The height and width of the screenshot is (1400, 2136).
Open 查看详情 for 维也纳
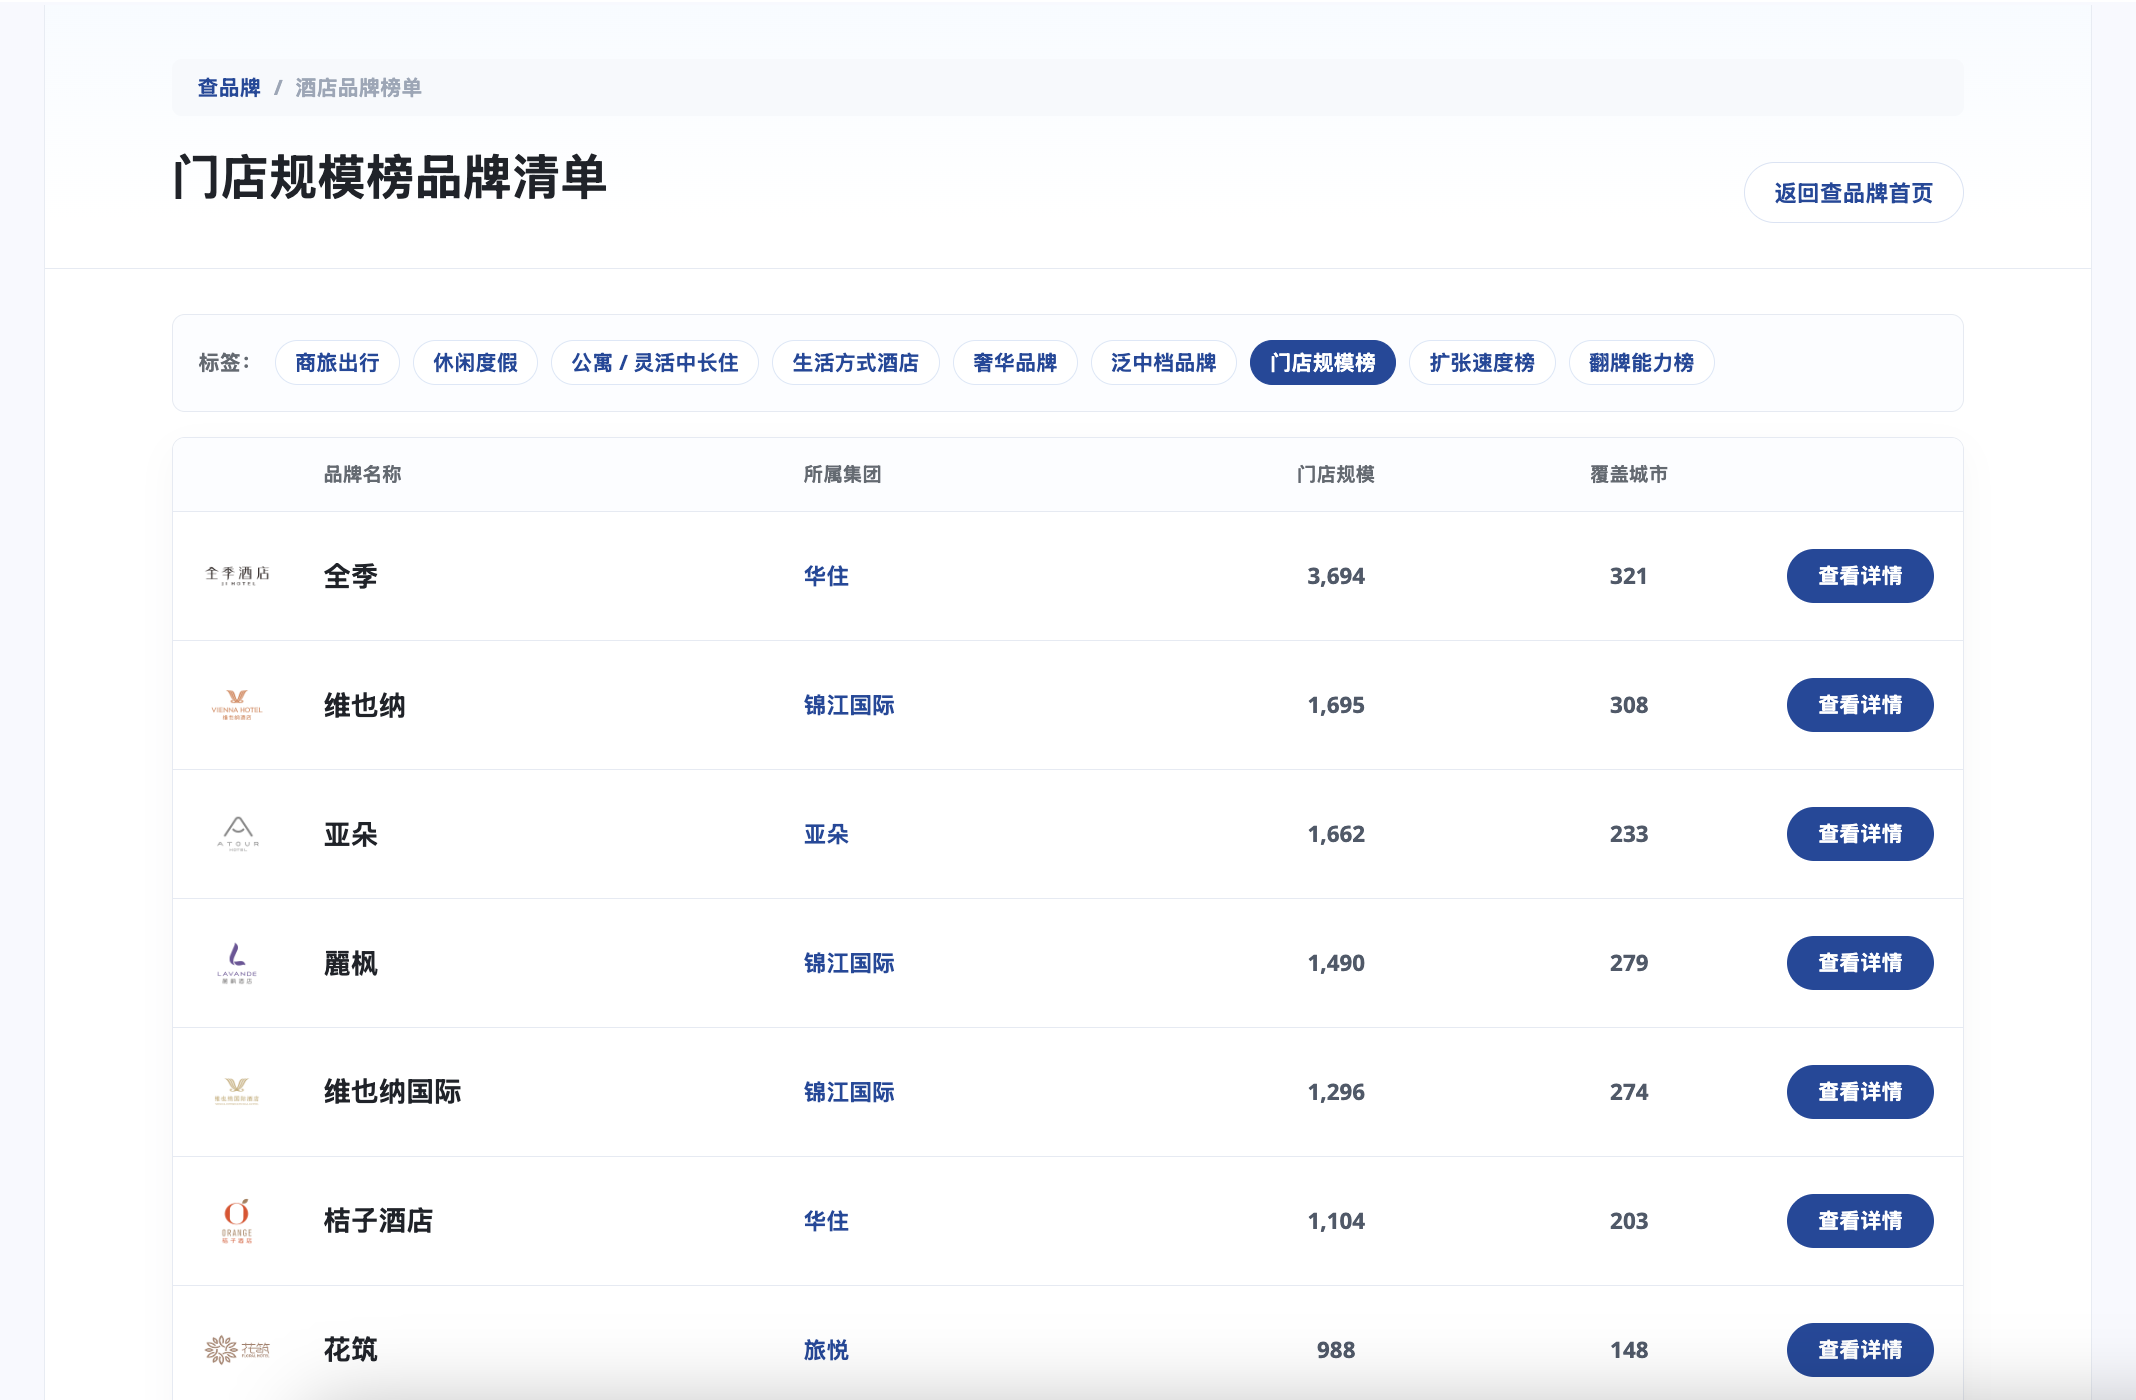point(1860,705)
